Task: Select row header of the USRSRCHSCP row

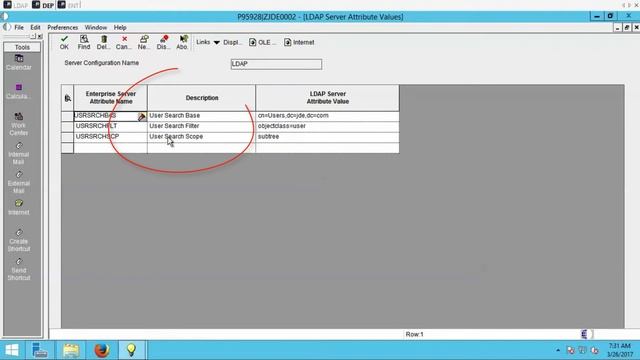Action: [x=67, y=137]
